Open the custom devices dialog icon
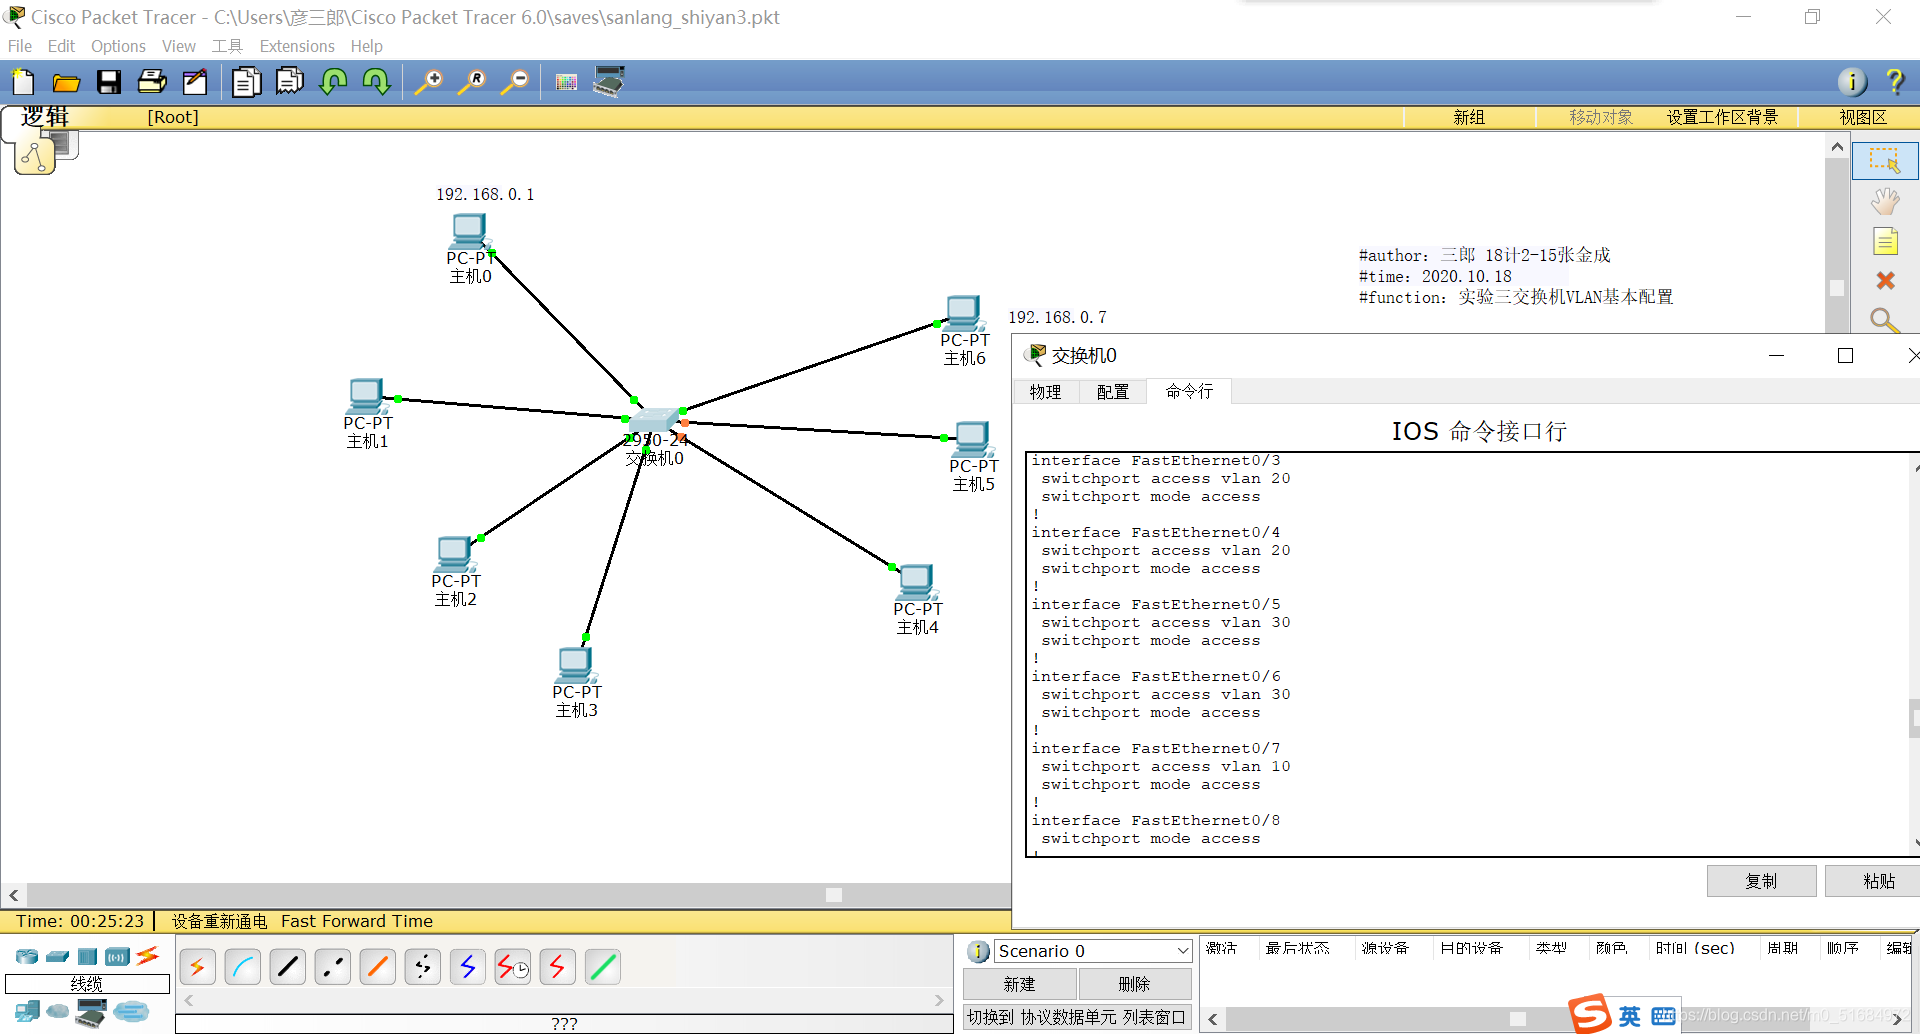Image resolution: width=1920 pixels, height=1034 pixels. click(x=609, y=82)
